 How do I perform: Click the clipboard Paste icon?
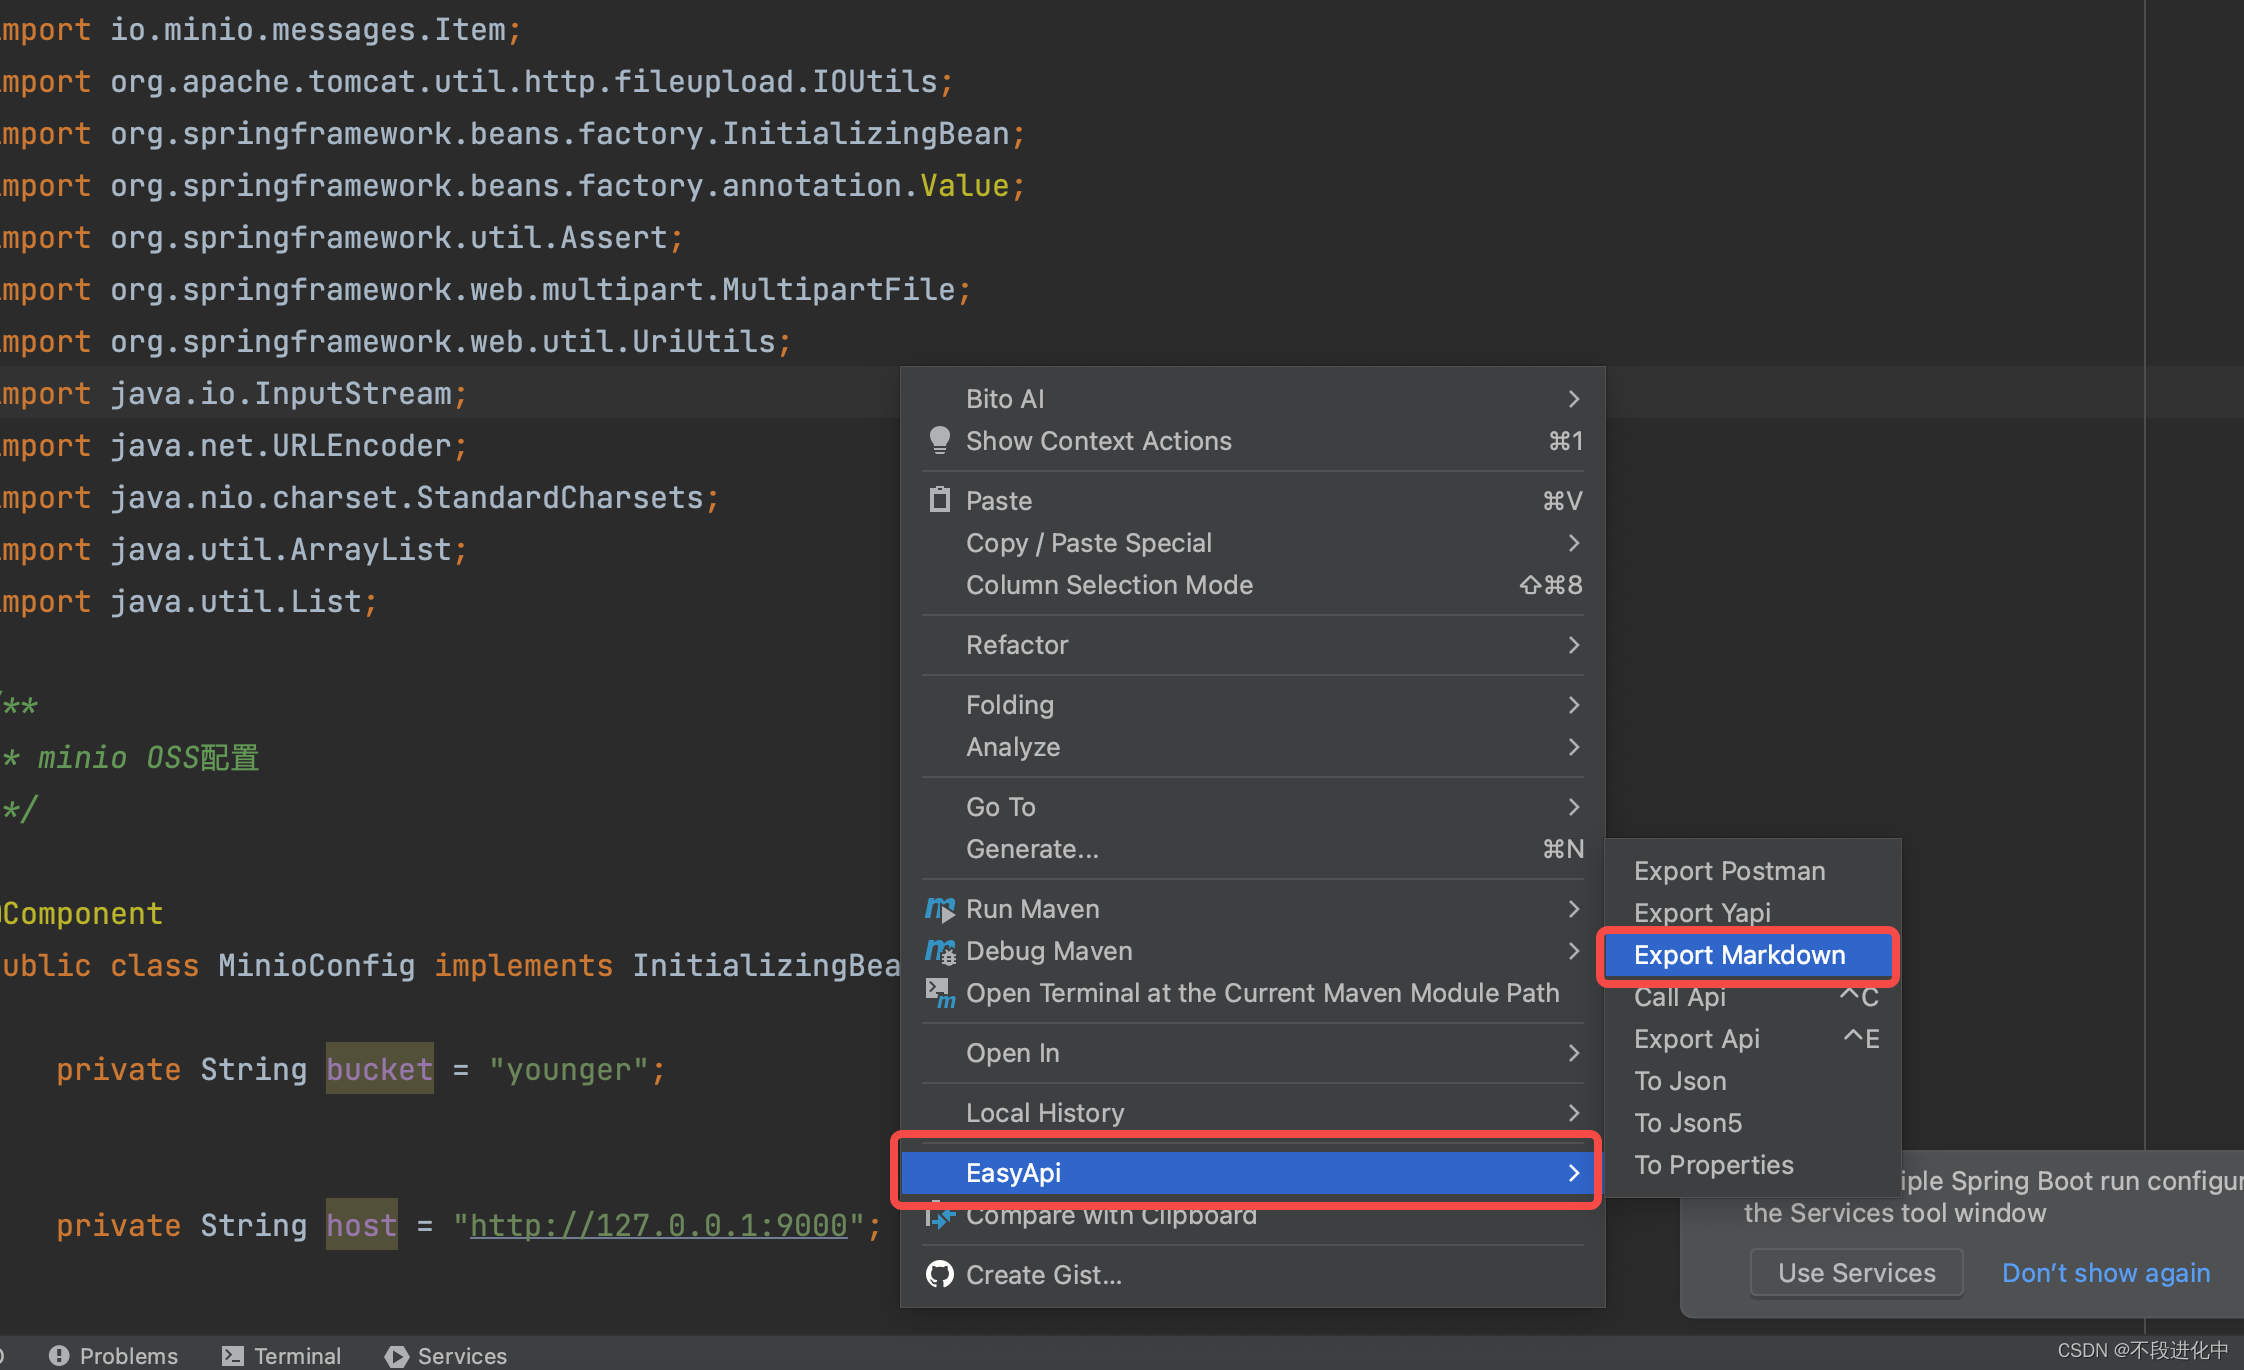click(x=939, y=499)
